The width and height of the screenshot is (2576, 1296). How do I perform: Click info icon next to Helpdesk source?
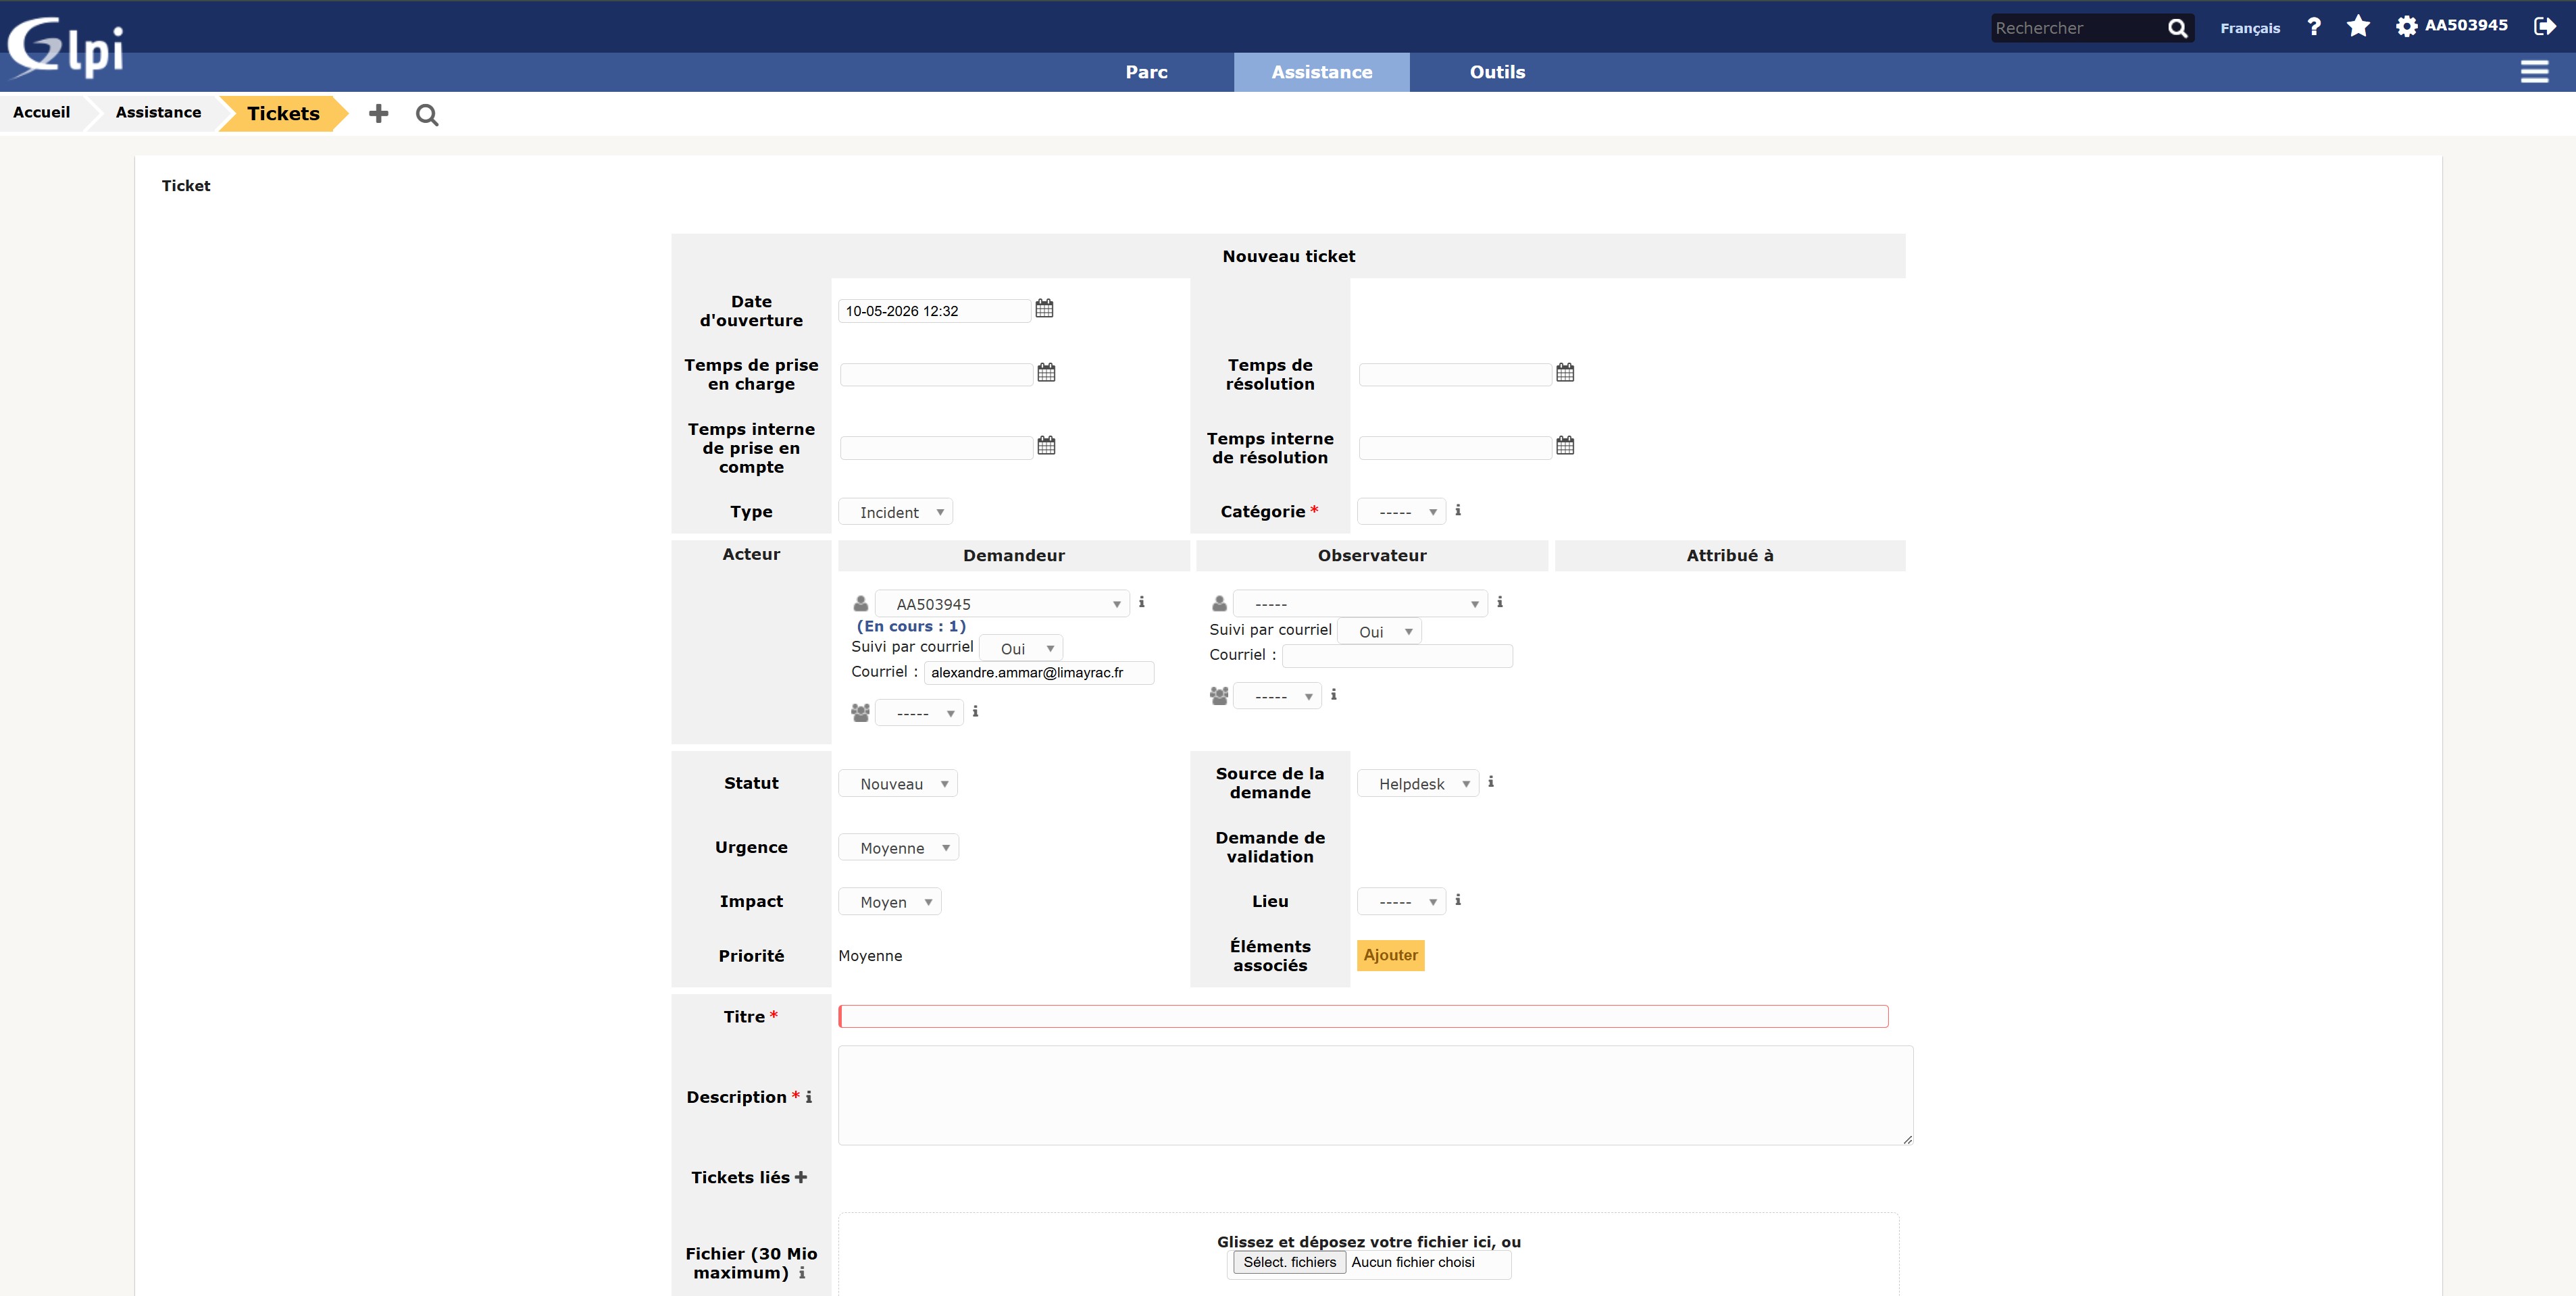tap(1491, 782)
